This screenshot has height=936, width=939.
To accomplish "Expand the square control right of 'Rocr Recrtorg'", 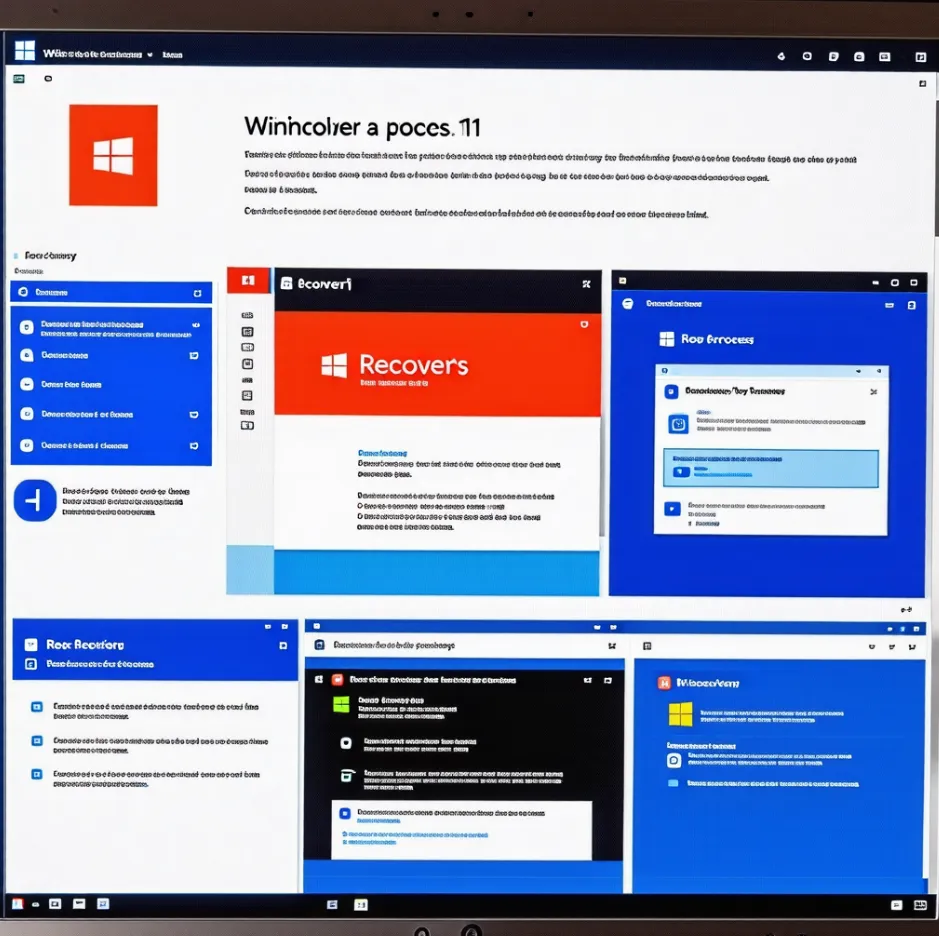I will (283, 646).
